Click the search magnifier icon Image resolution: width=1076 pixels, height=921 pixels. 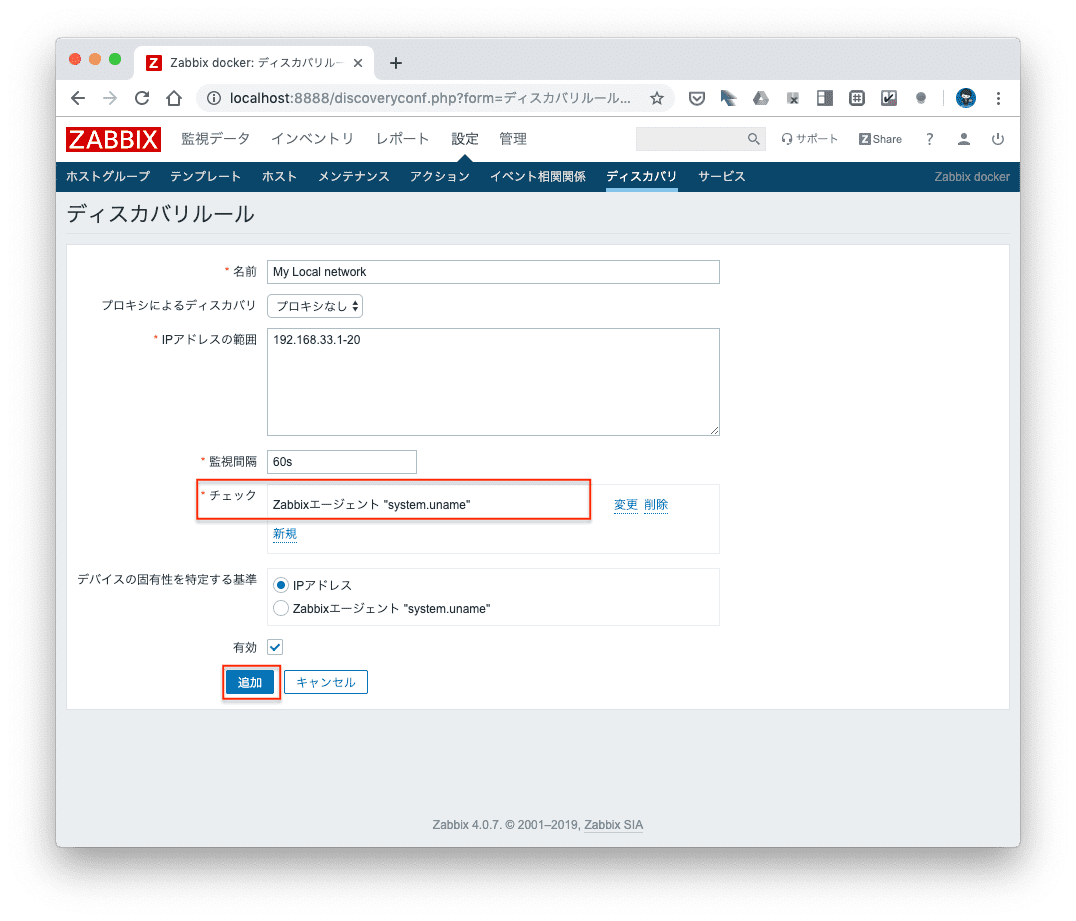click(753, 139)
